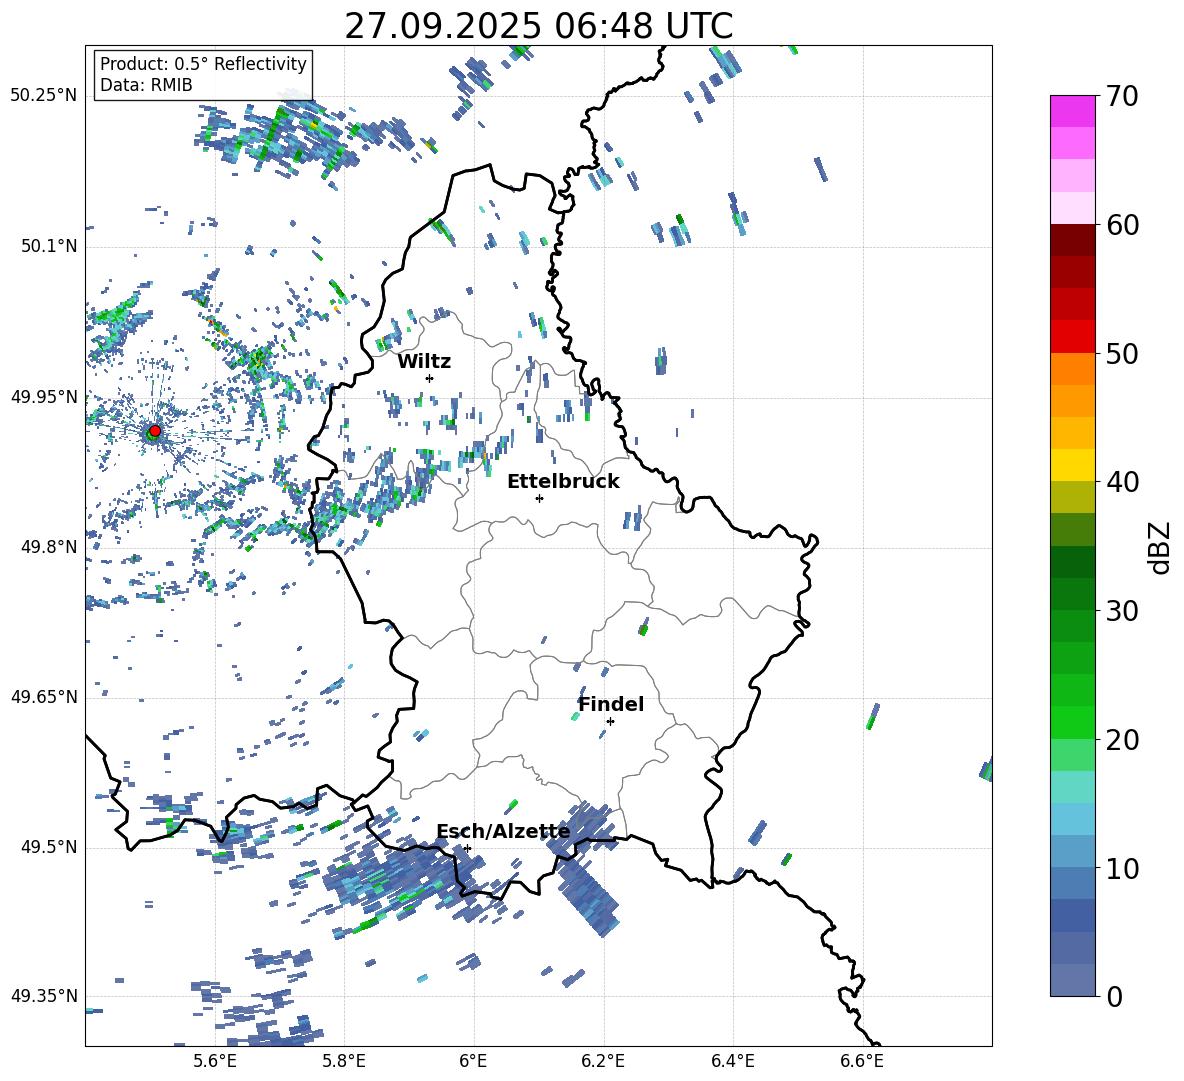The image size is (1184, 1081).
Task: Click the 49.8°N latitude label
Action: [48, 547]
